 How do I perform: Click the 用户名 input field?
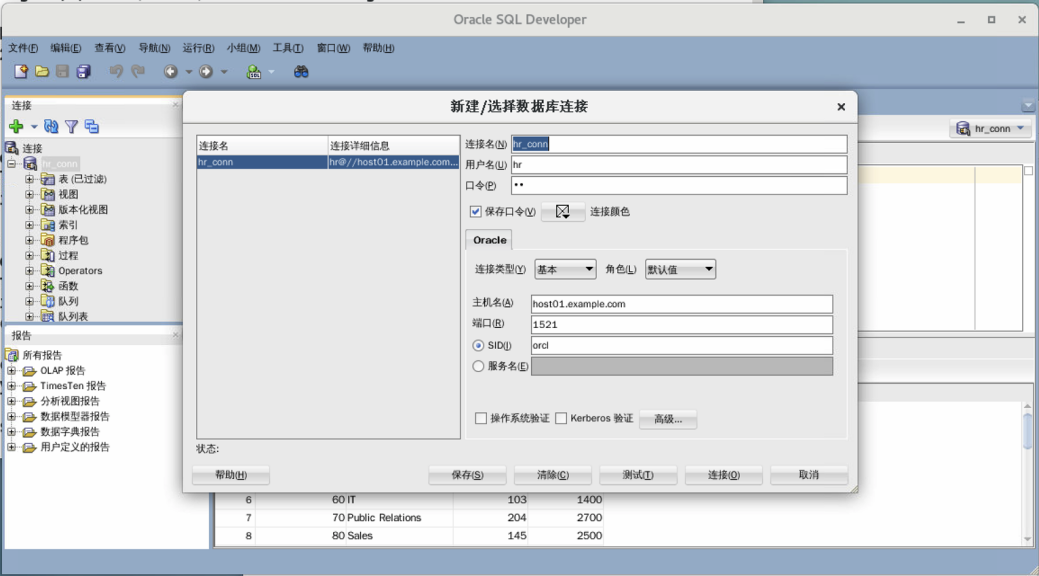coord(679,164)
